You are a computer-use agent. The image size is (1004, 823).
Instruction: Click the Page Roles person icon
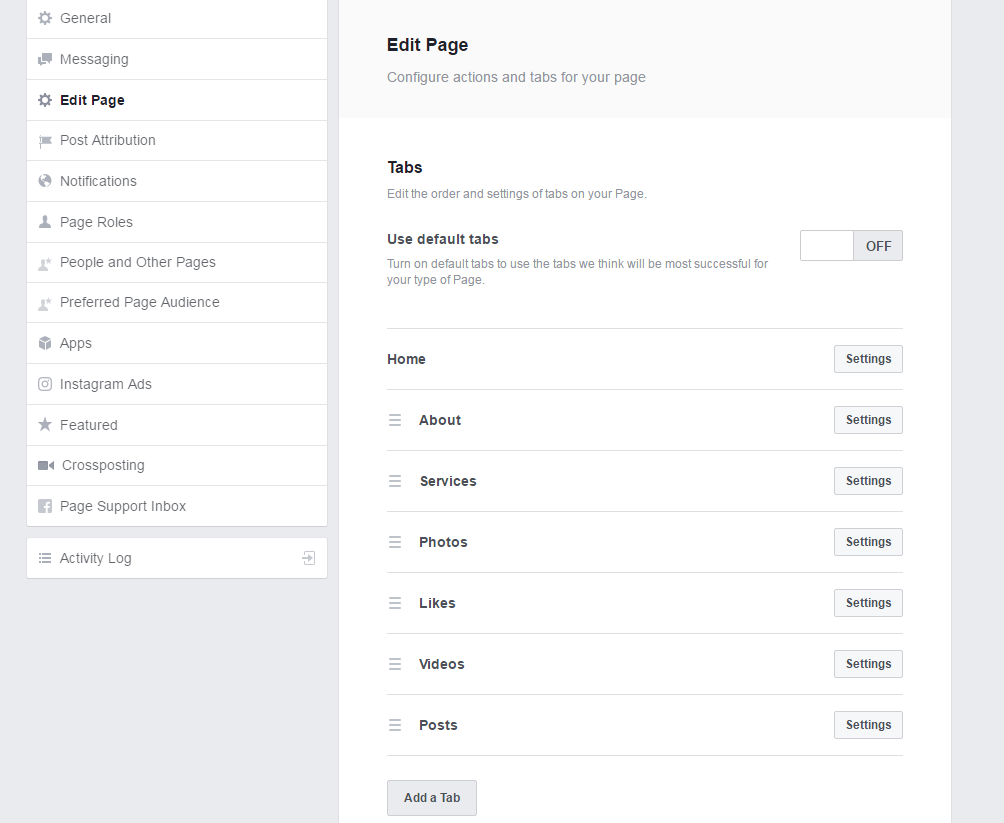click(44, 222)
